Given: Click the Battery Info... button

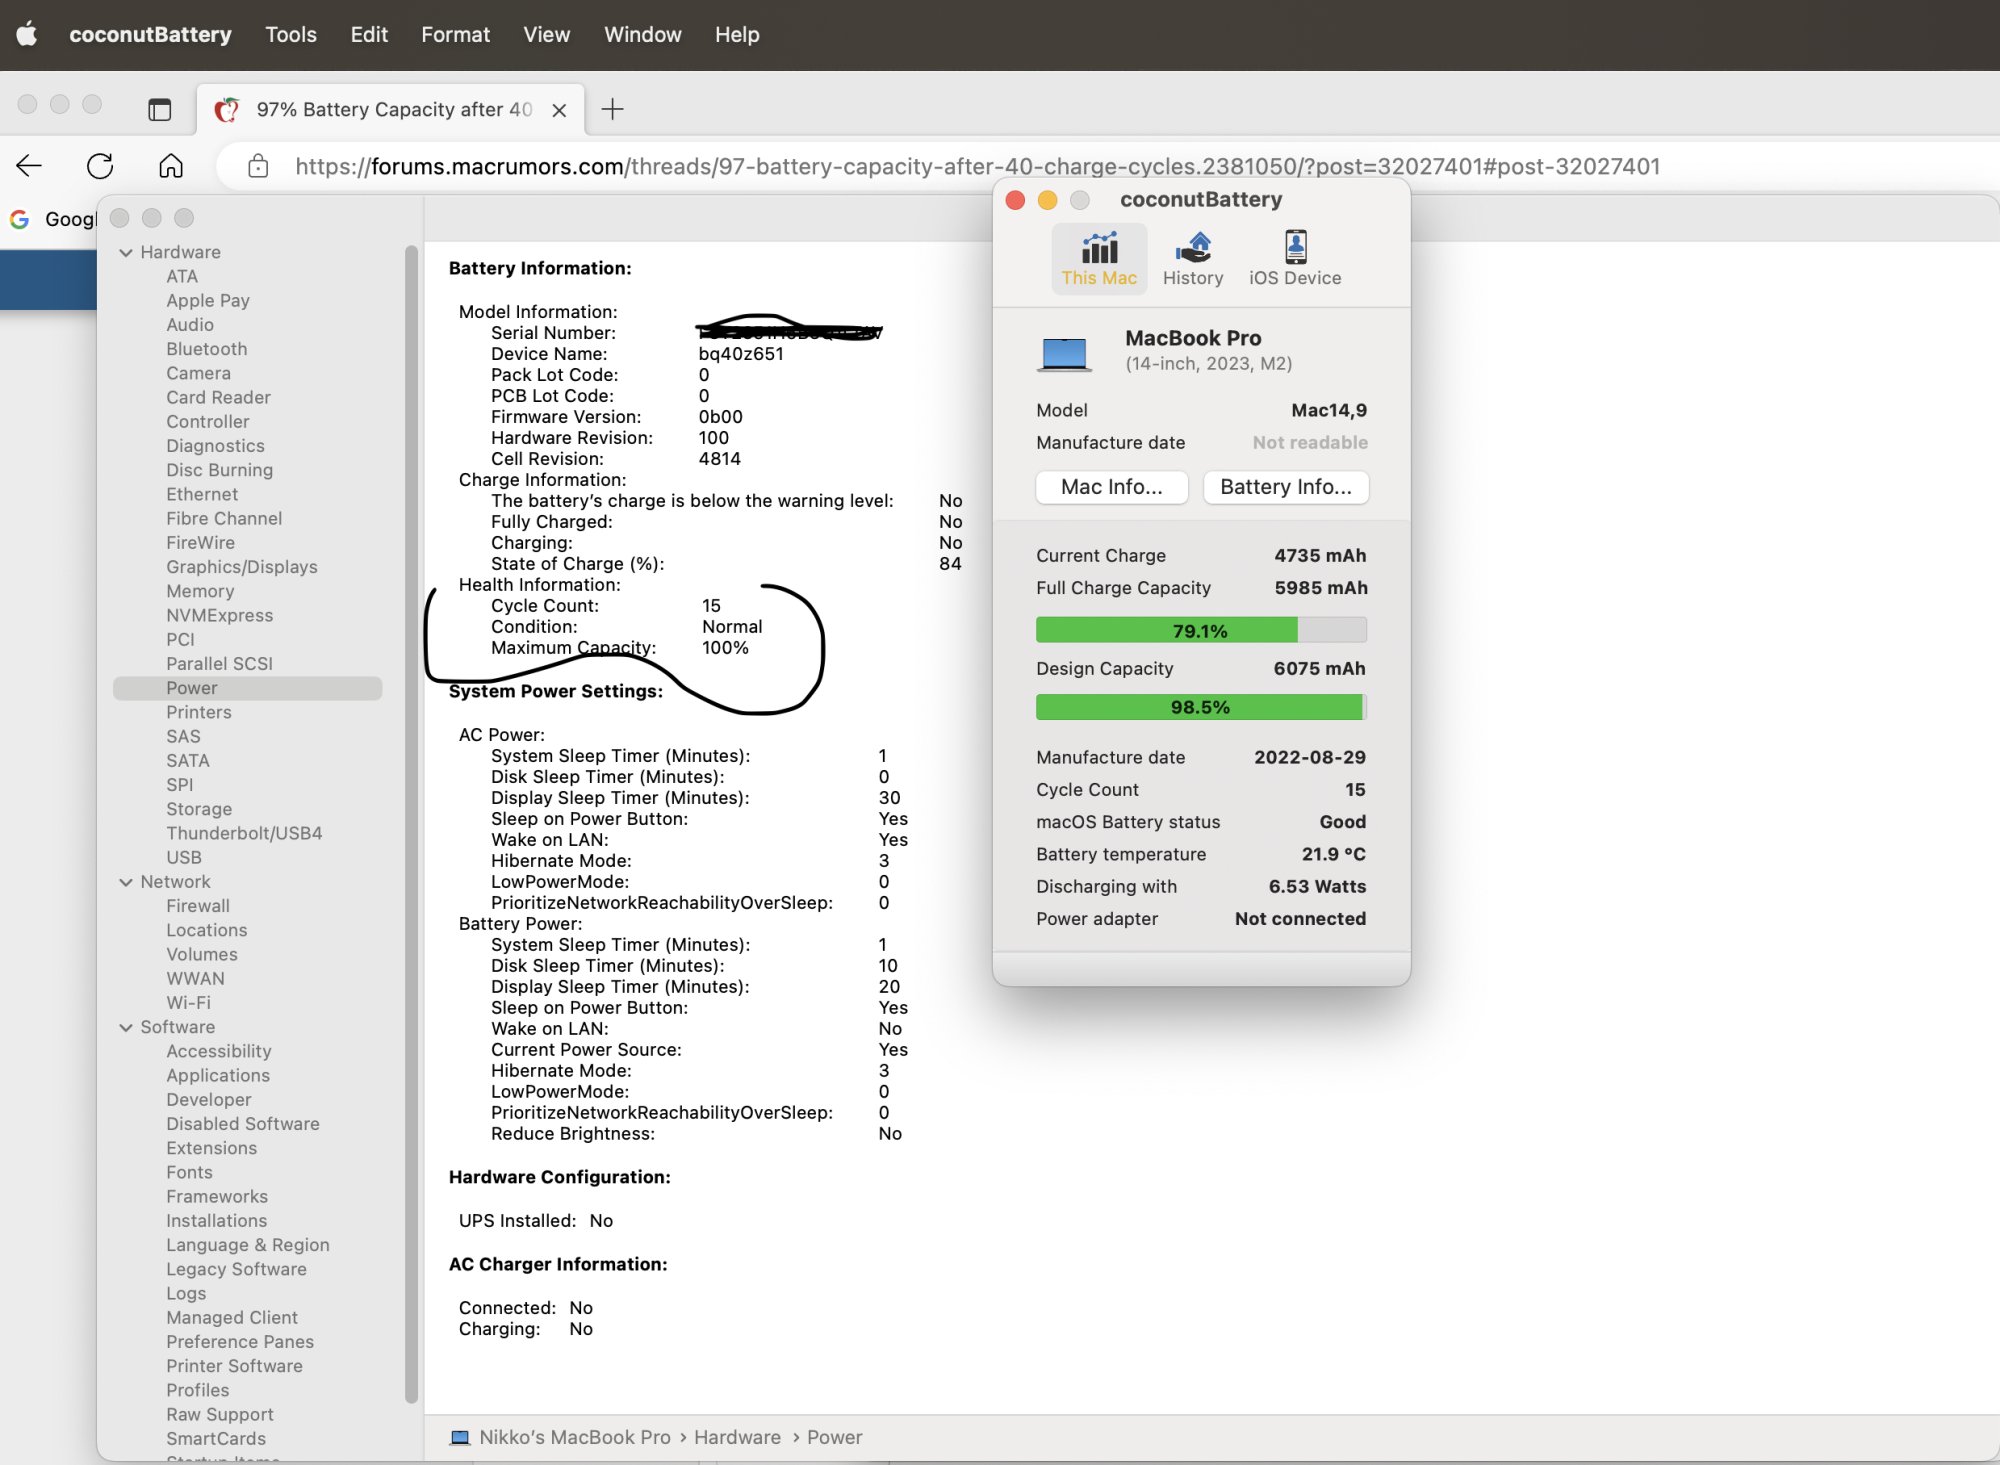Looking at the screenshot, I should coord(1285,487).
